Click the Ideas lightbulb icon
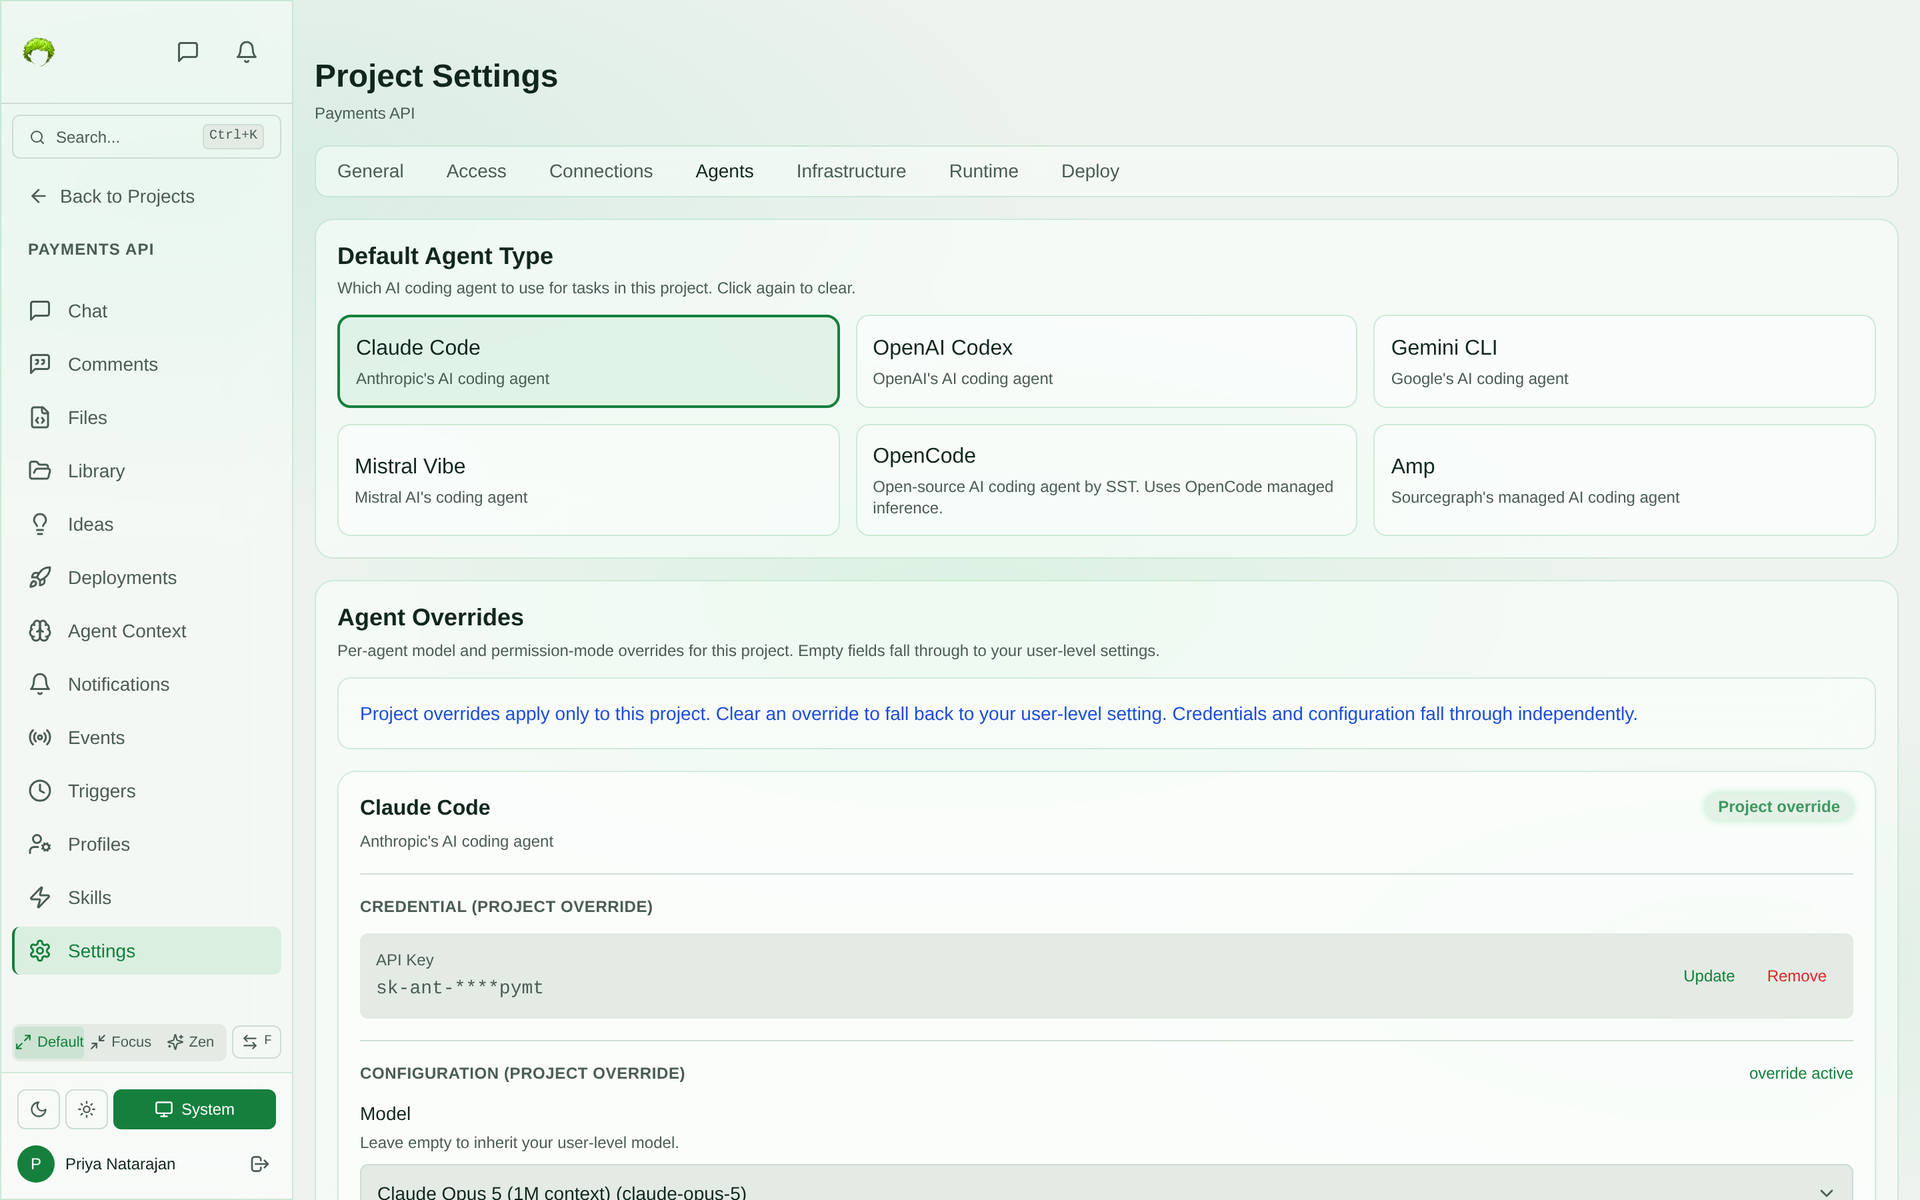1920x1200 pixels. [x=40, y=524]
